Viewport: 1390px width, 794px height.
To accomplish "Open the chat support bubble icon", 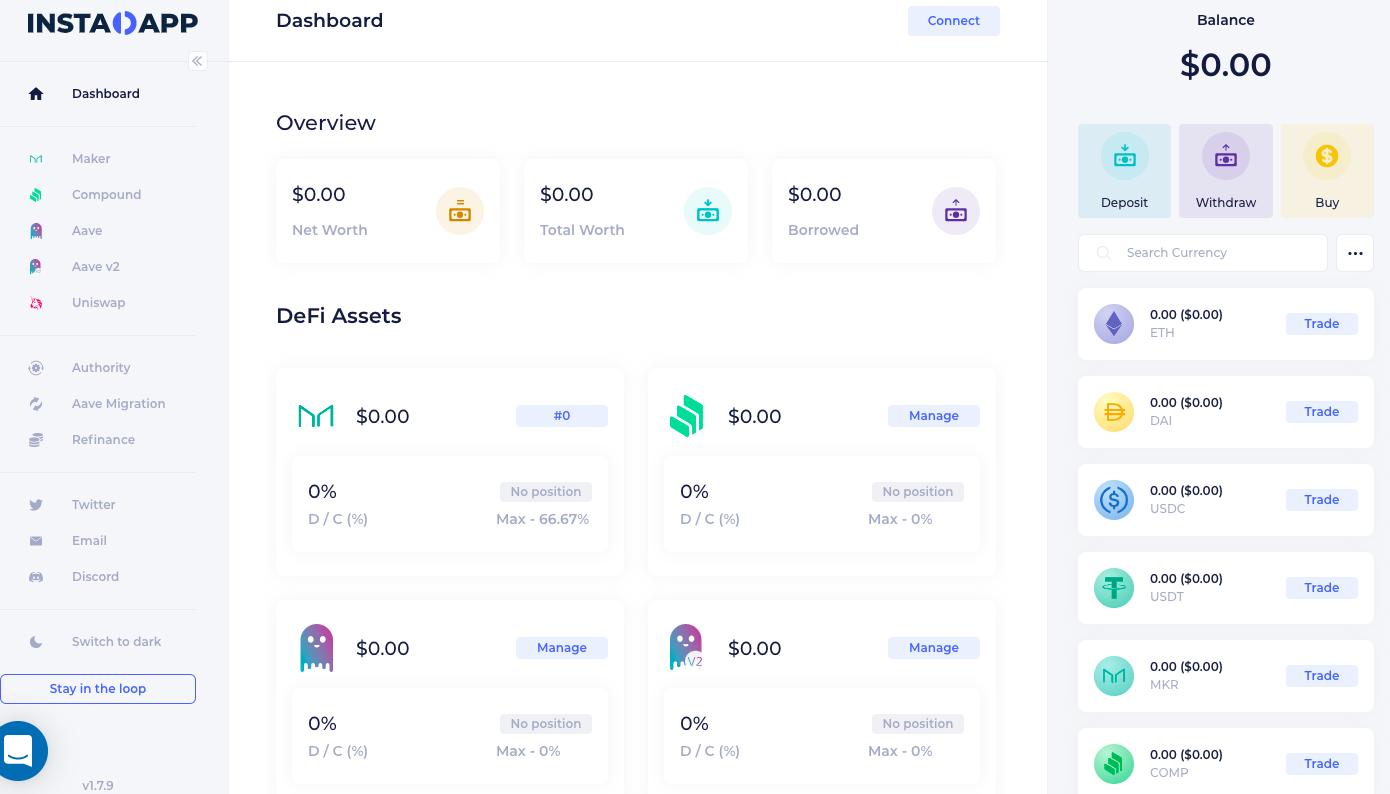I will [20, 750].
